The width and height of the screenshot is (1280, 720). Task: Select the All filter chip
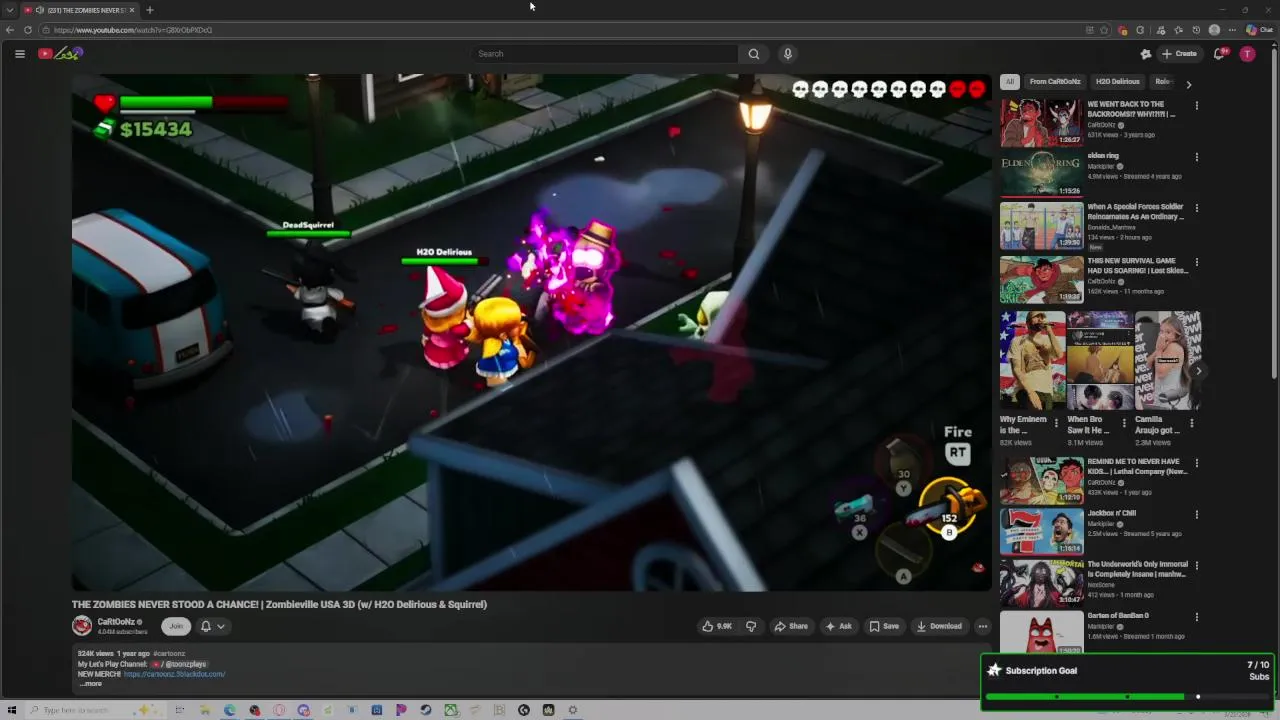[x=1010, y=82]
